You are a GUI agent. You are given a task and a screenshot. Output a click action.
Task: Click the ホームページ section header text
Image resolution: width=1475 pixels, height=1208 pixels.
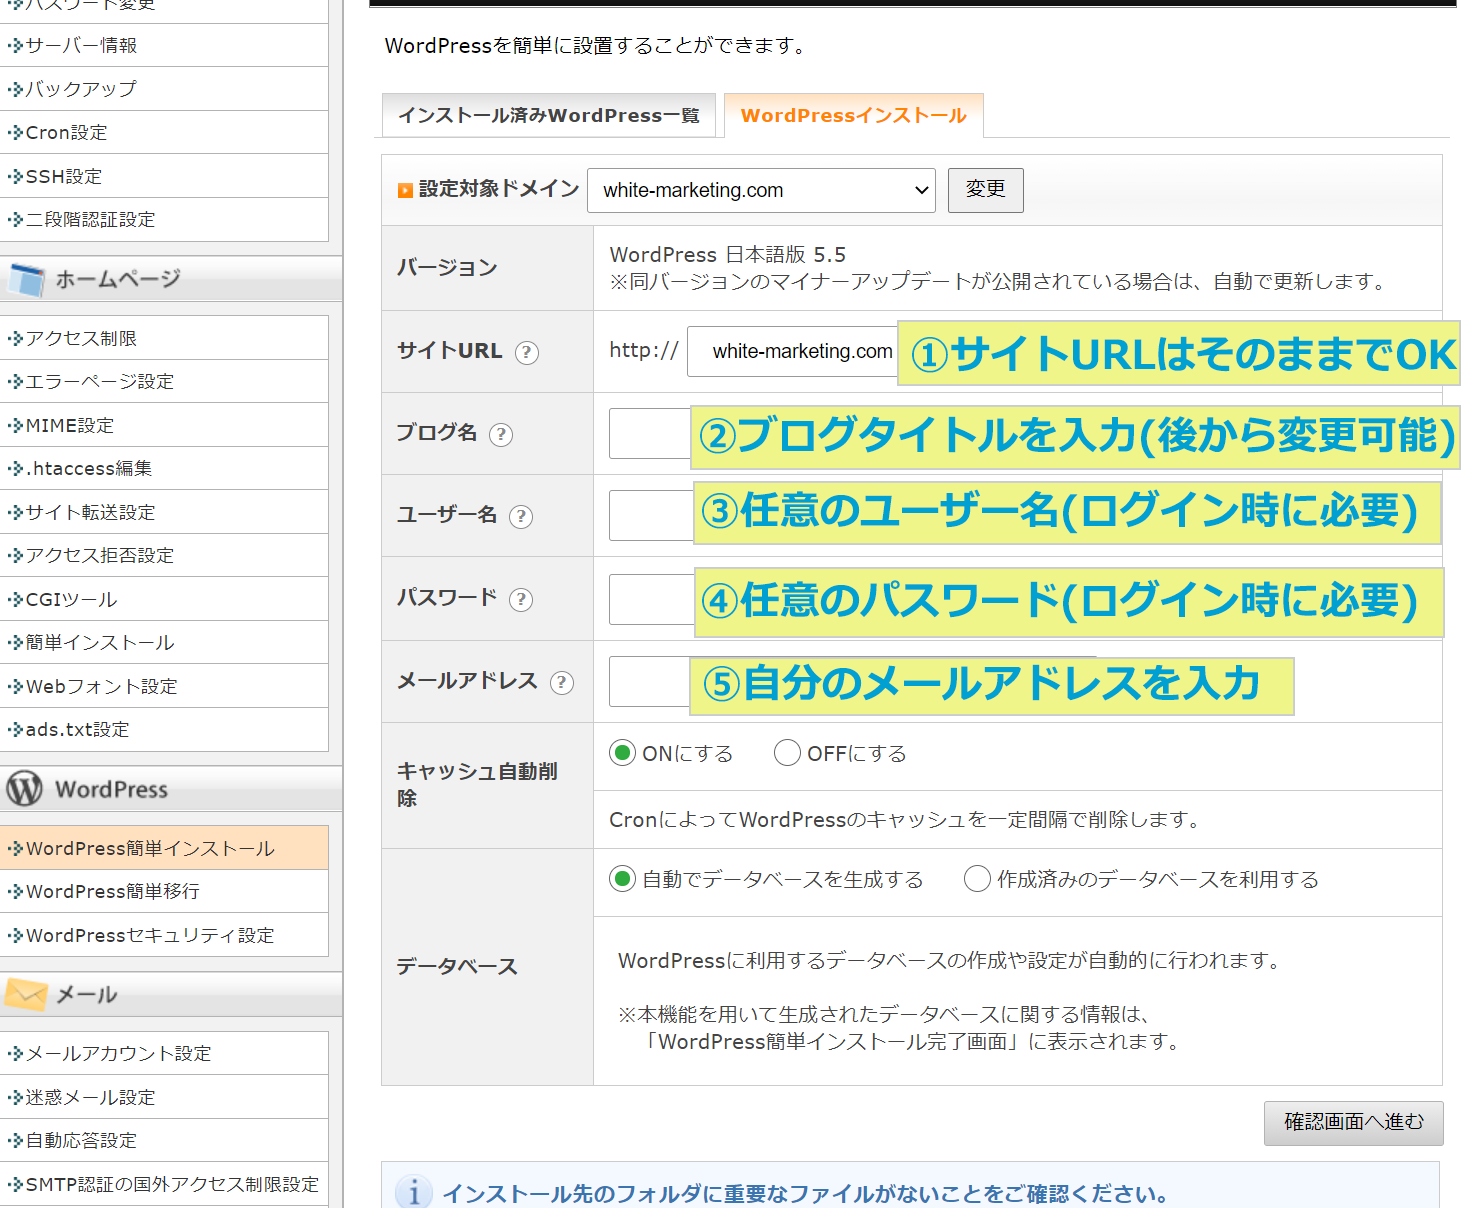click(x=118, y=279)
